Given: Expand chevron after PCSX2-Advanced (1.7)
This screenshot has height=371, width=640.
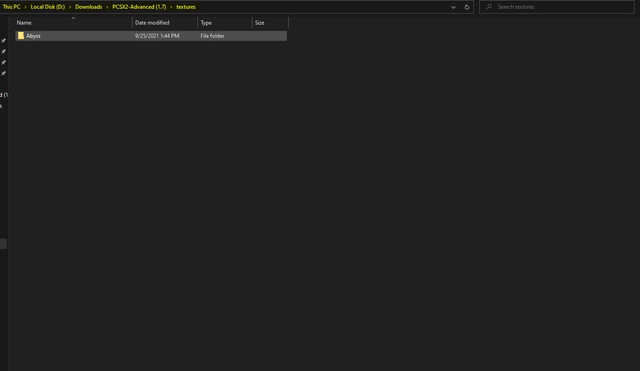Looking at the screenshot, I should tap(171, 7).
